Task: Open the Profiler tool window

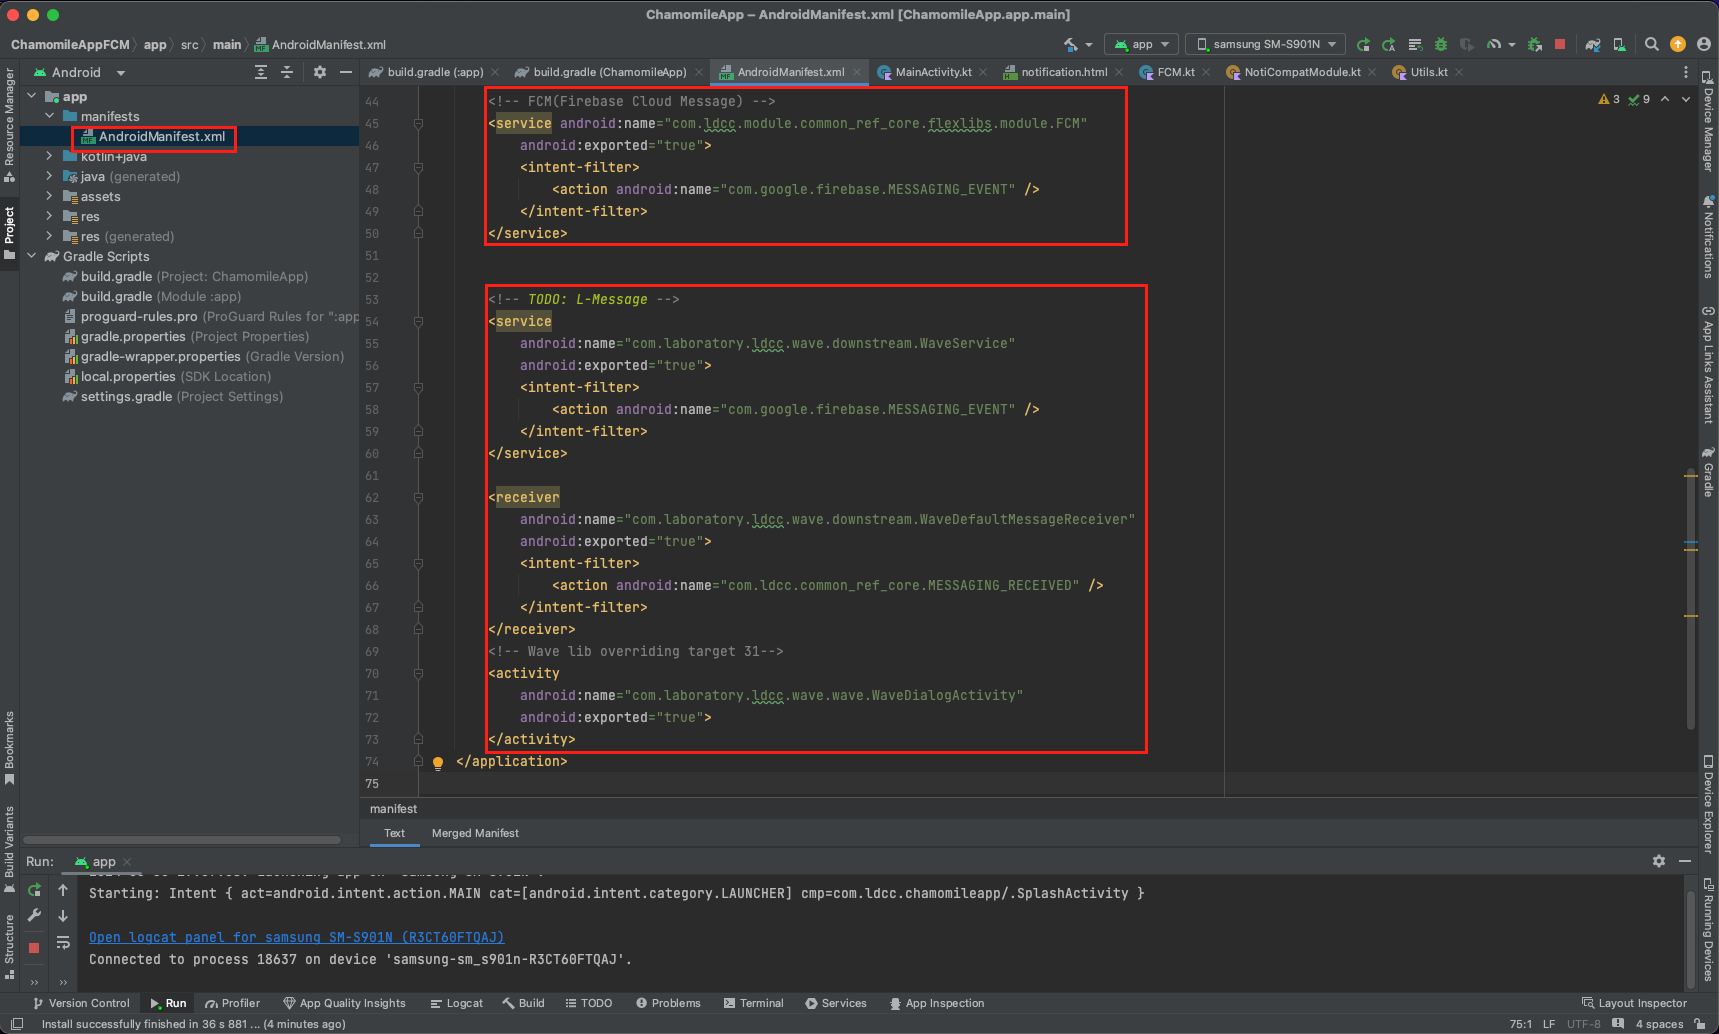Action: click(232, 1003)
